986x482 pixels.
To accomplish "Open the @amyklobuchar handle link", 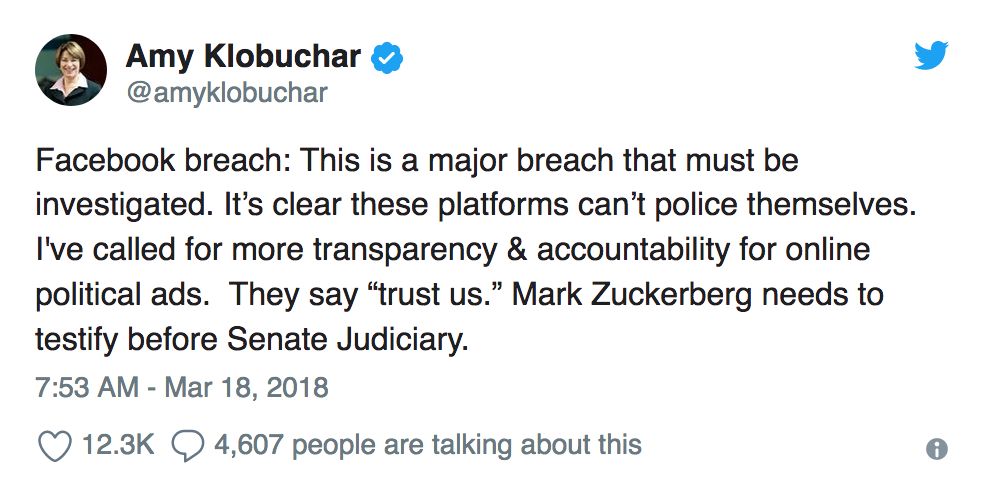I will click(227, 93).
